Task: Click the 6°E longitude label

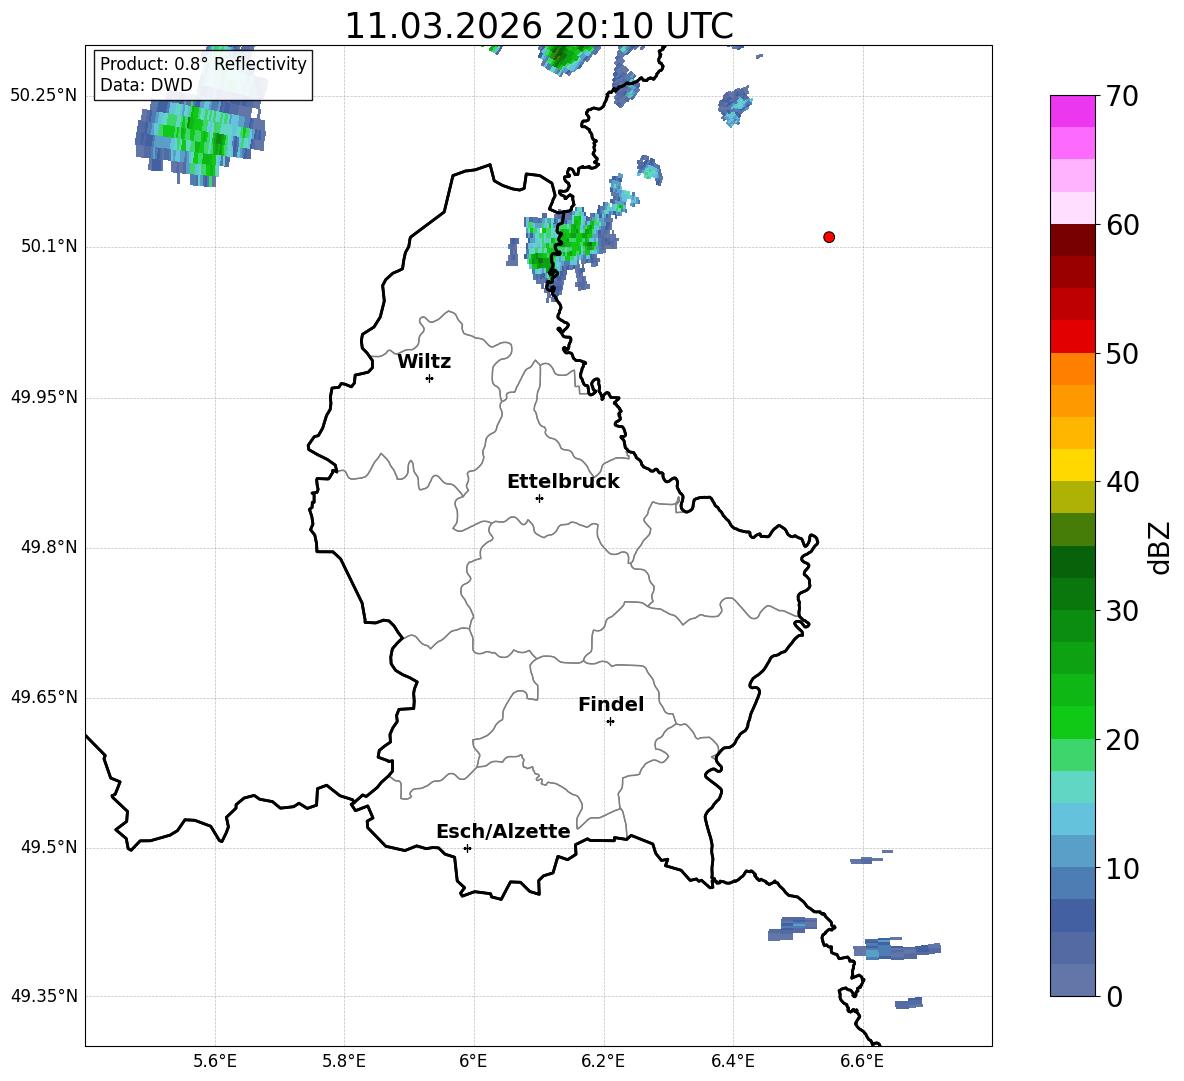Action: [x=473, y=1061]
